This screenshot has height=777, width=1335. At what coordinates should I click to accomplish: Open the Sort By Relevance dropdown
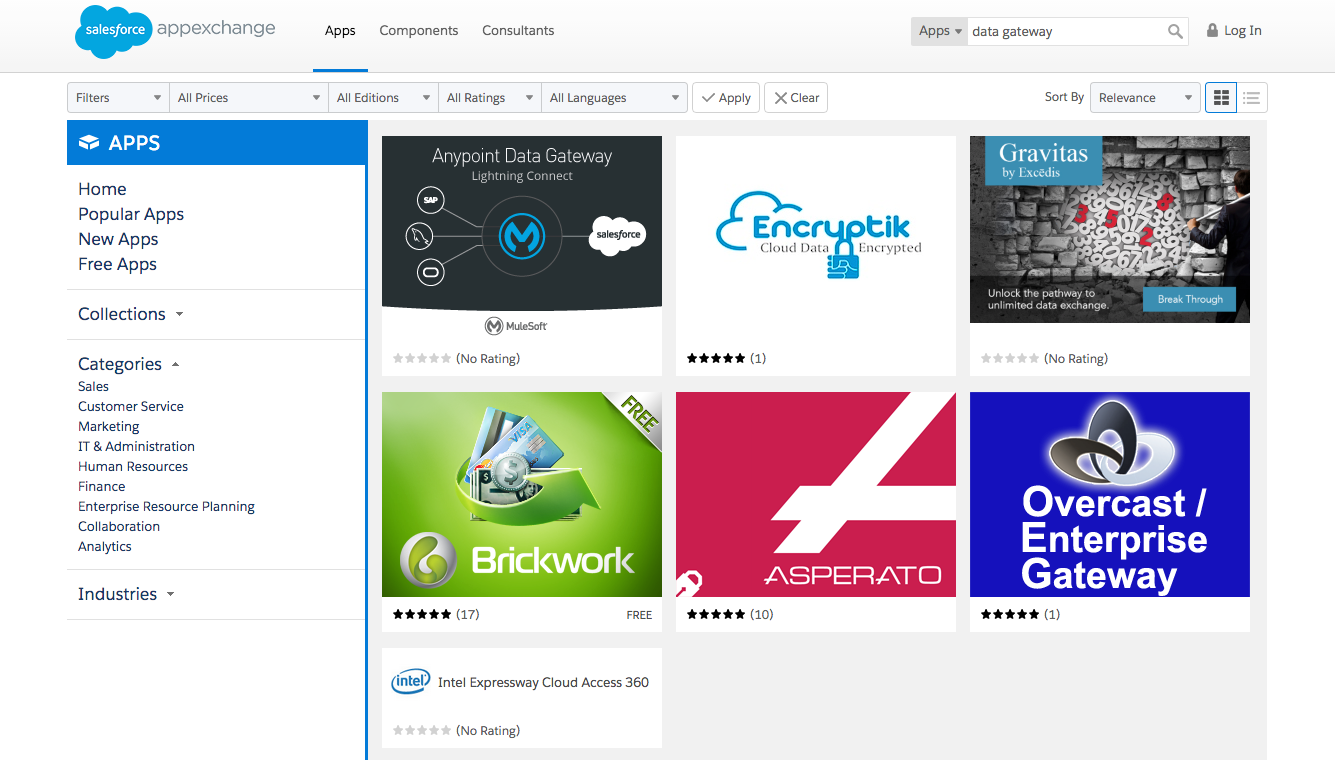click(x=1145, y=97)
